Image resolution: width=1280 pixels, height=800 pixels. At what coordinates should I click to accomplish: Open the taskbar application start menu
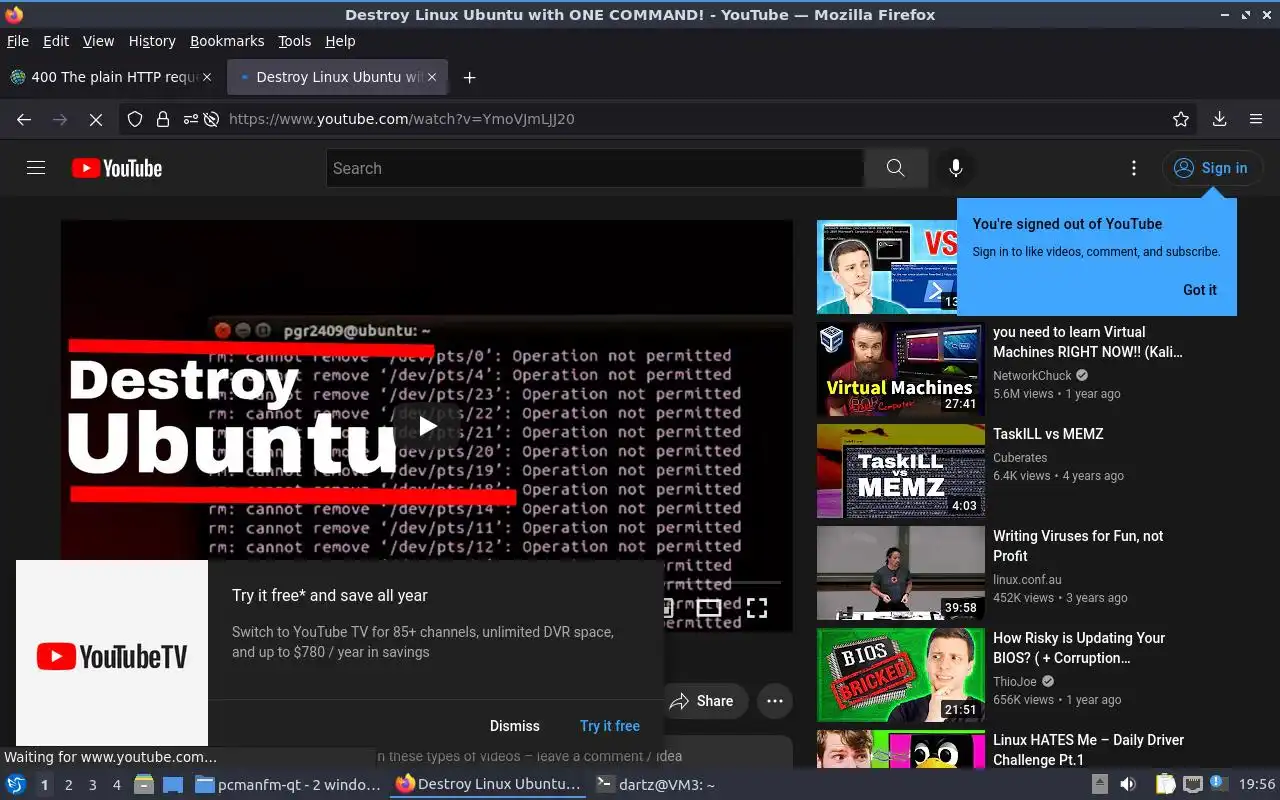16,785
